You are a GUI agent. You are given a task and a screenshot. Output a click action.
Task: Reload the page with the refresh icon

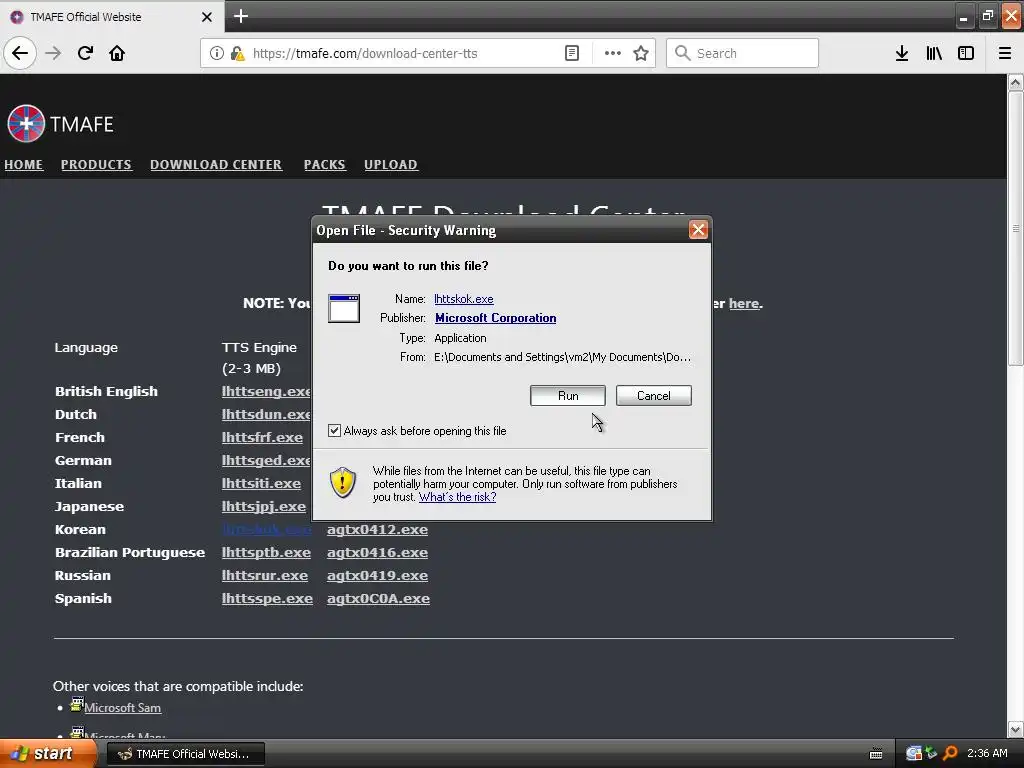[86, 53]
